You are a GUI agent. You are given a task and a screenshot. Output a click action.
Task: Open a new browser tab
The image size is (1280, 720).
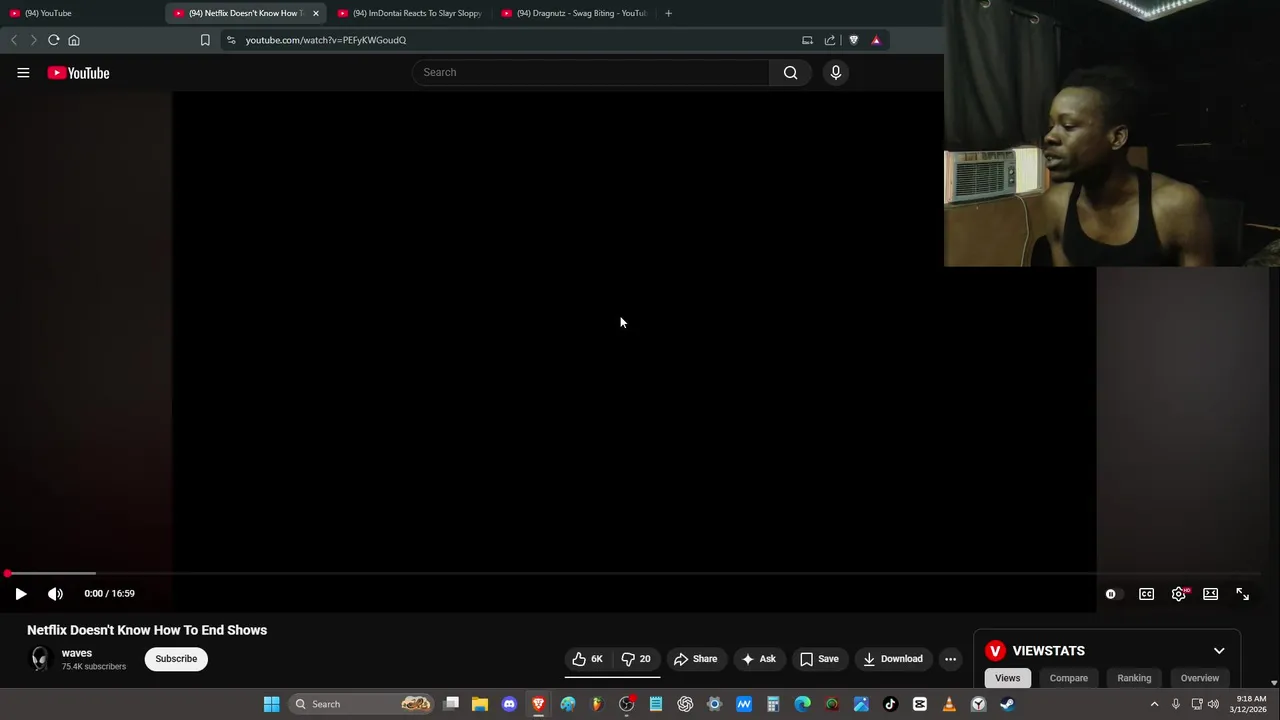668,13
